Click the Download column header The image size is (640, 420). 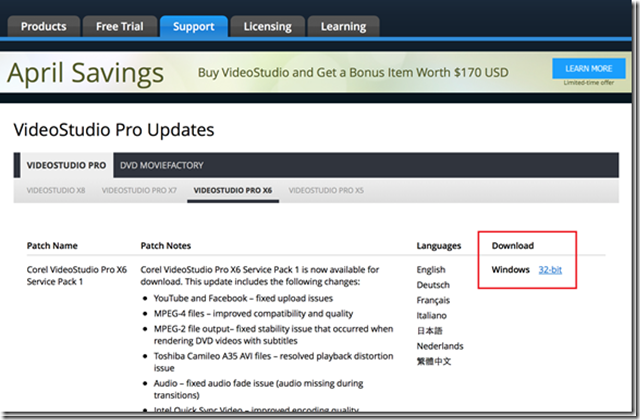click(x=513, y=246)
